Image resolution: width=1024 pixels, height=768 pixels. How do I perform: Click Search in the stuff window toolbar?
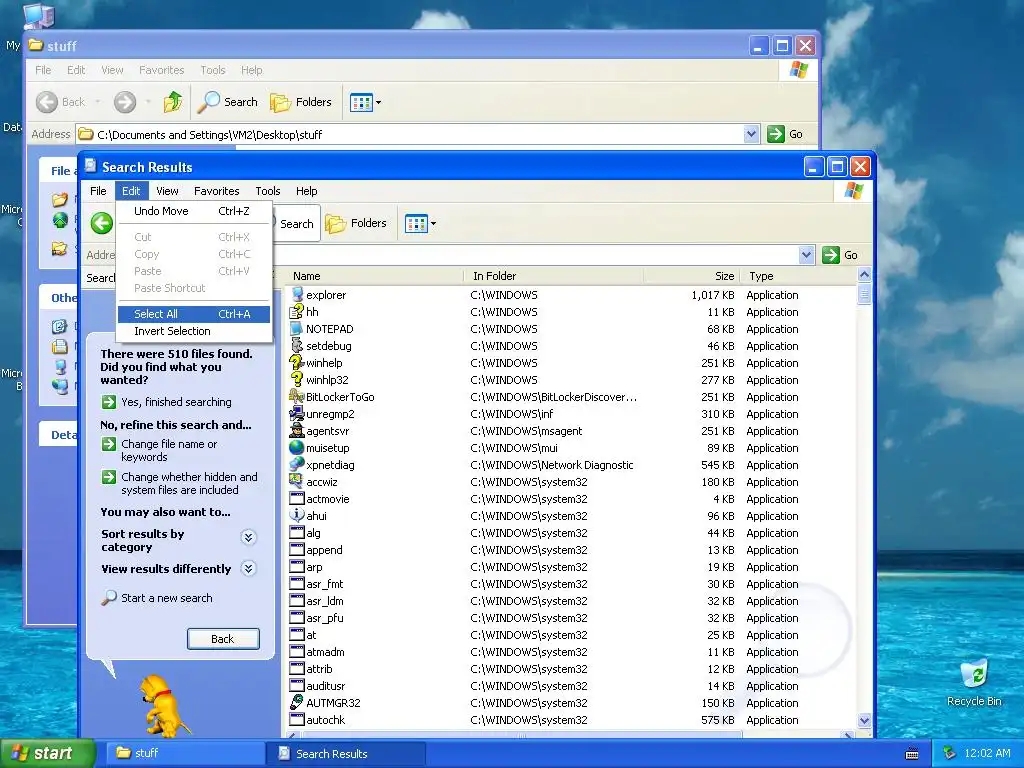pyautogui.click(x=228, y=102)
